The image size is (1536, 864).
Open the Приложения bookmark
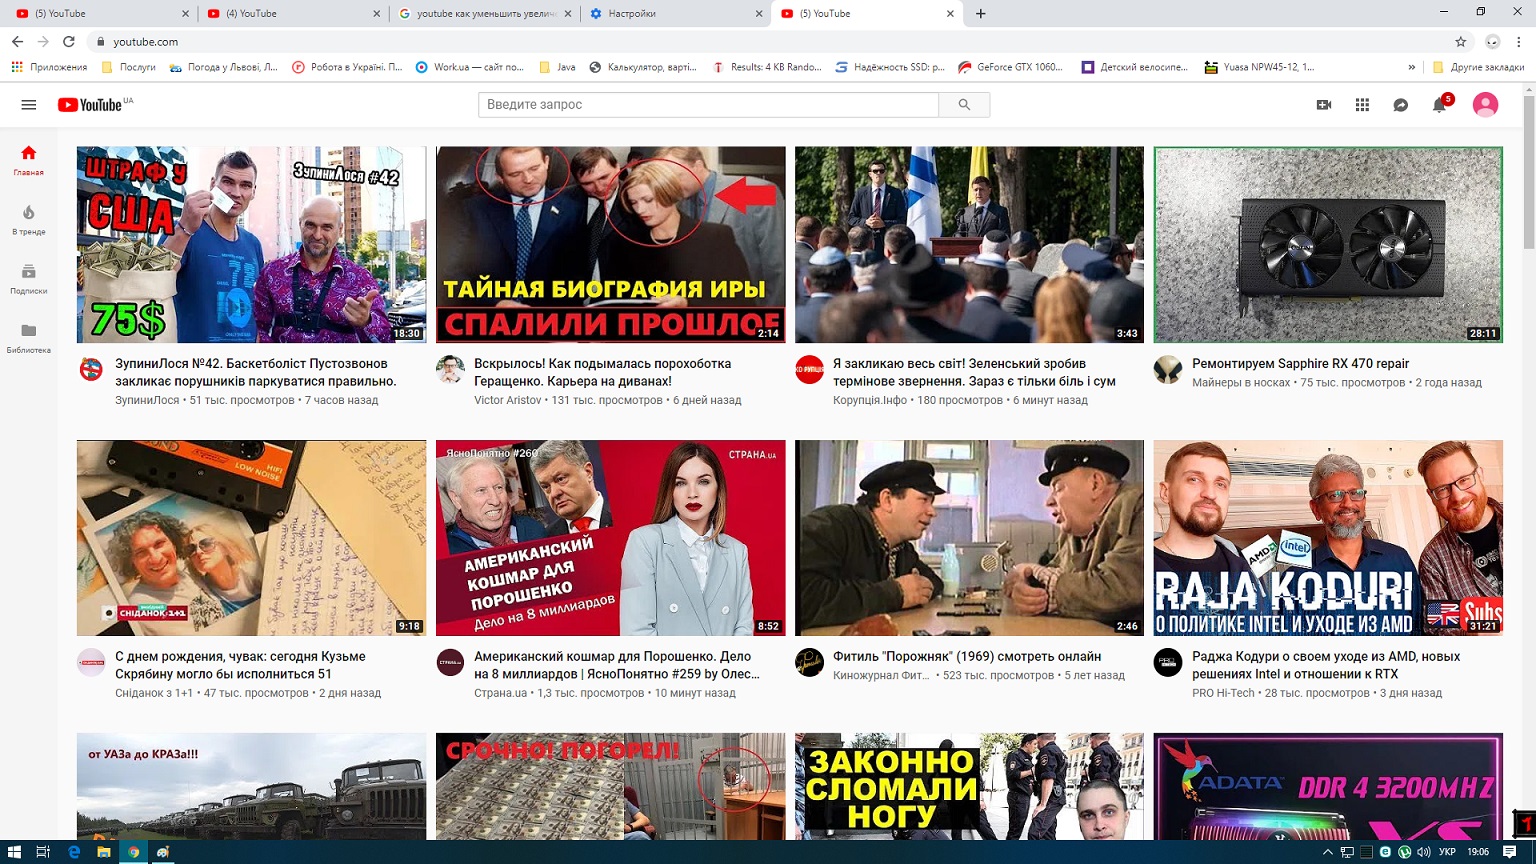coord(49,67)
